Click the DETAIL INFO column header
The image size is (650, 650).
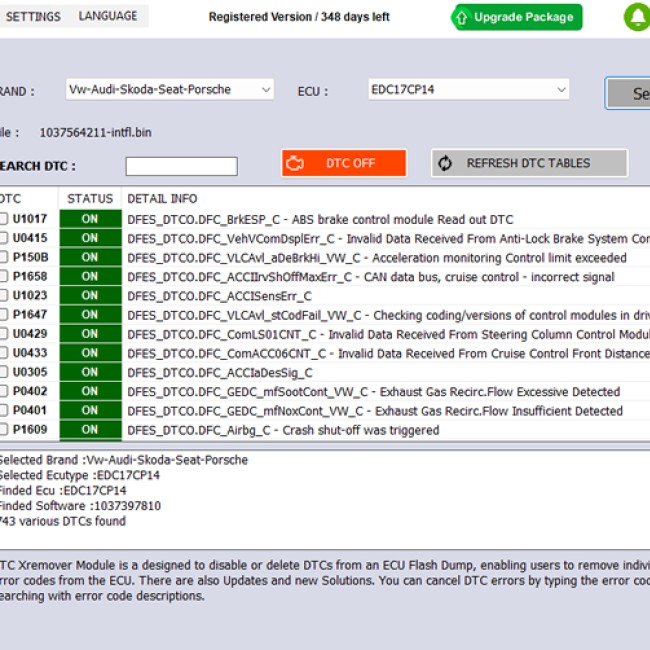[162, 199]
